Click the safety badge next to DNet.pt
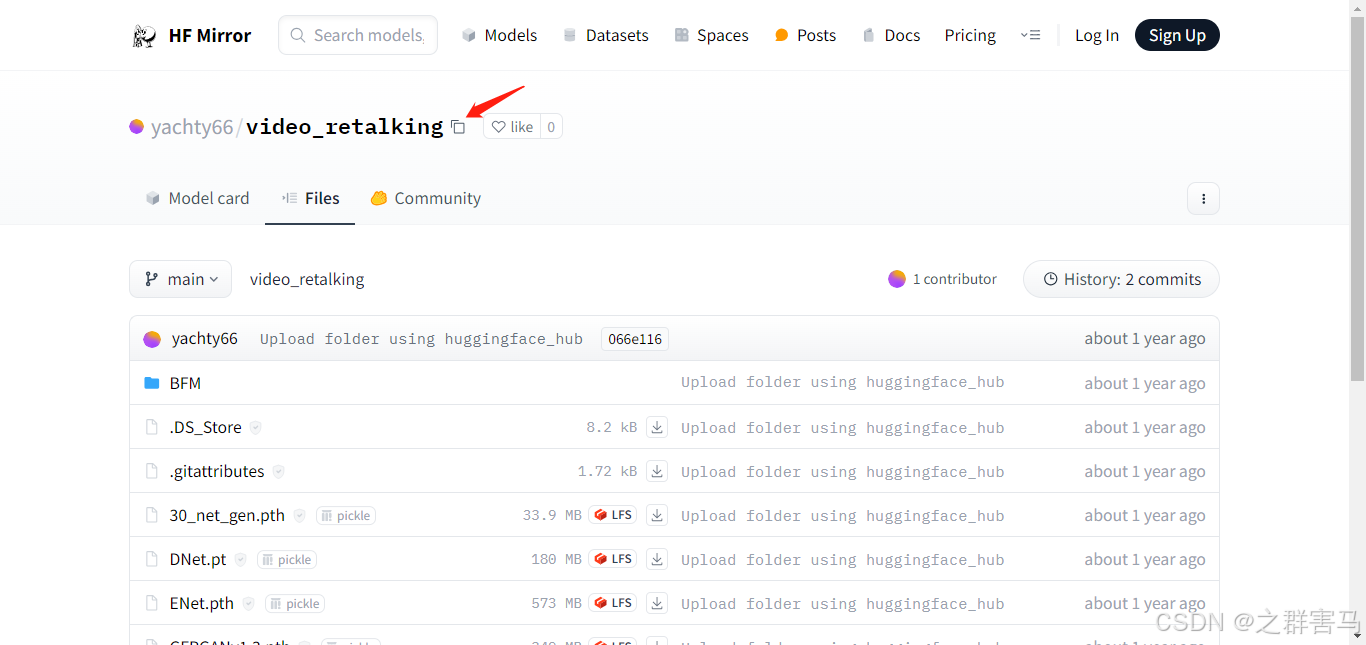 tap(240, 559)
